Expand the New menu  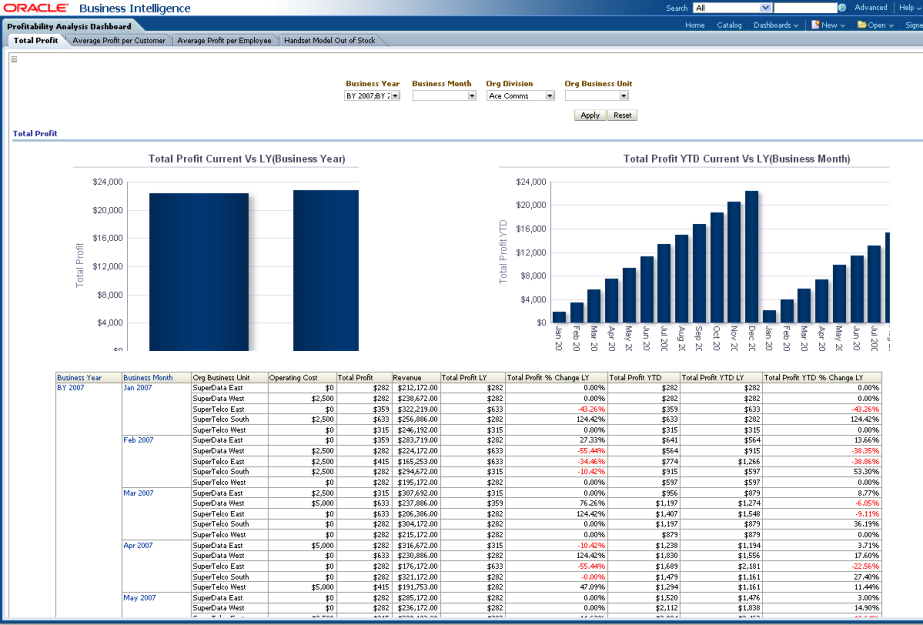[x=832, y=25]
